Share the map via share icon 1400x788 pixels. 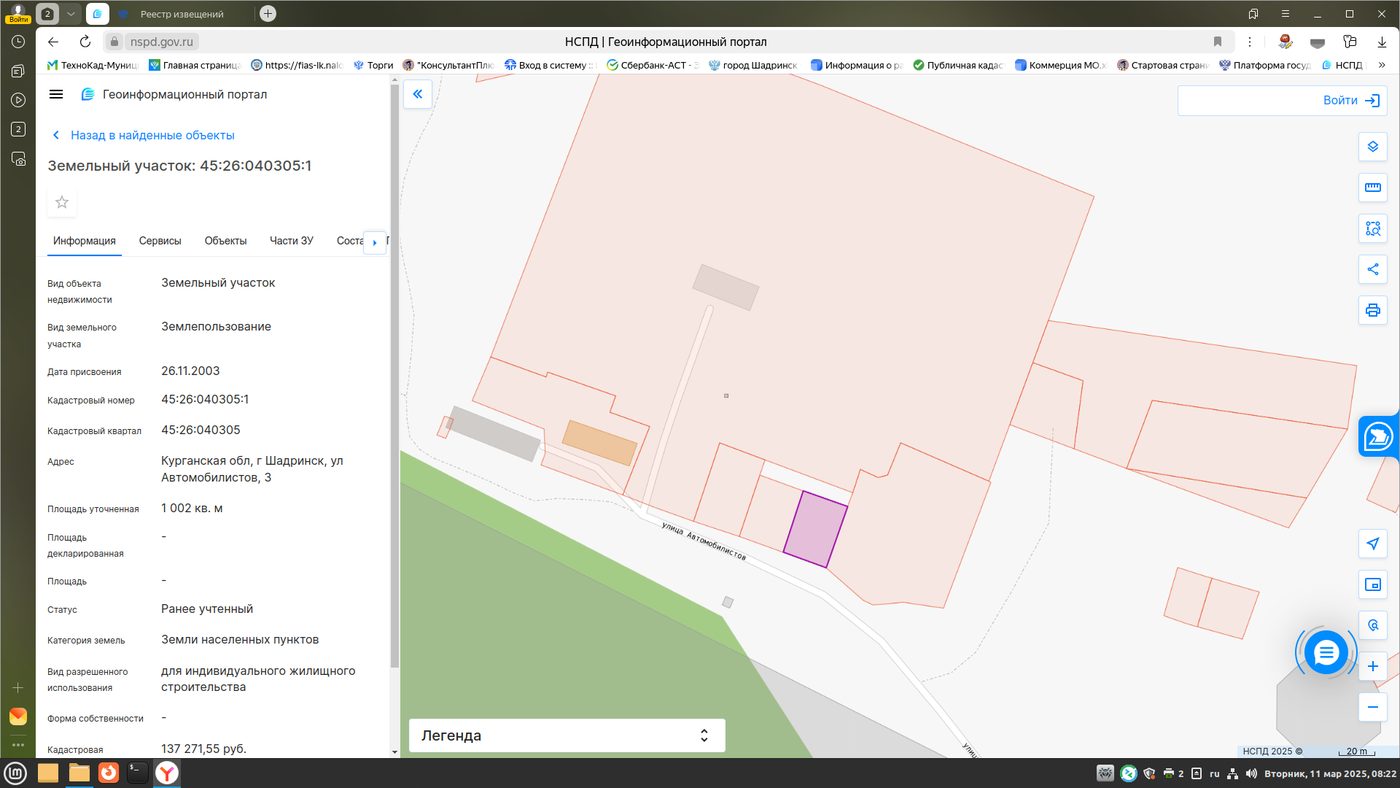(x=1373, y=269)
